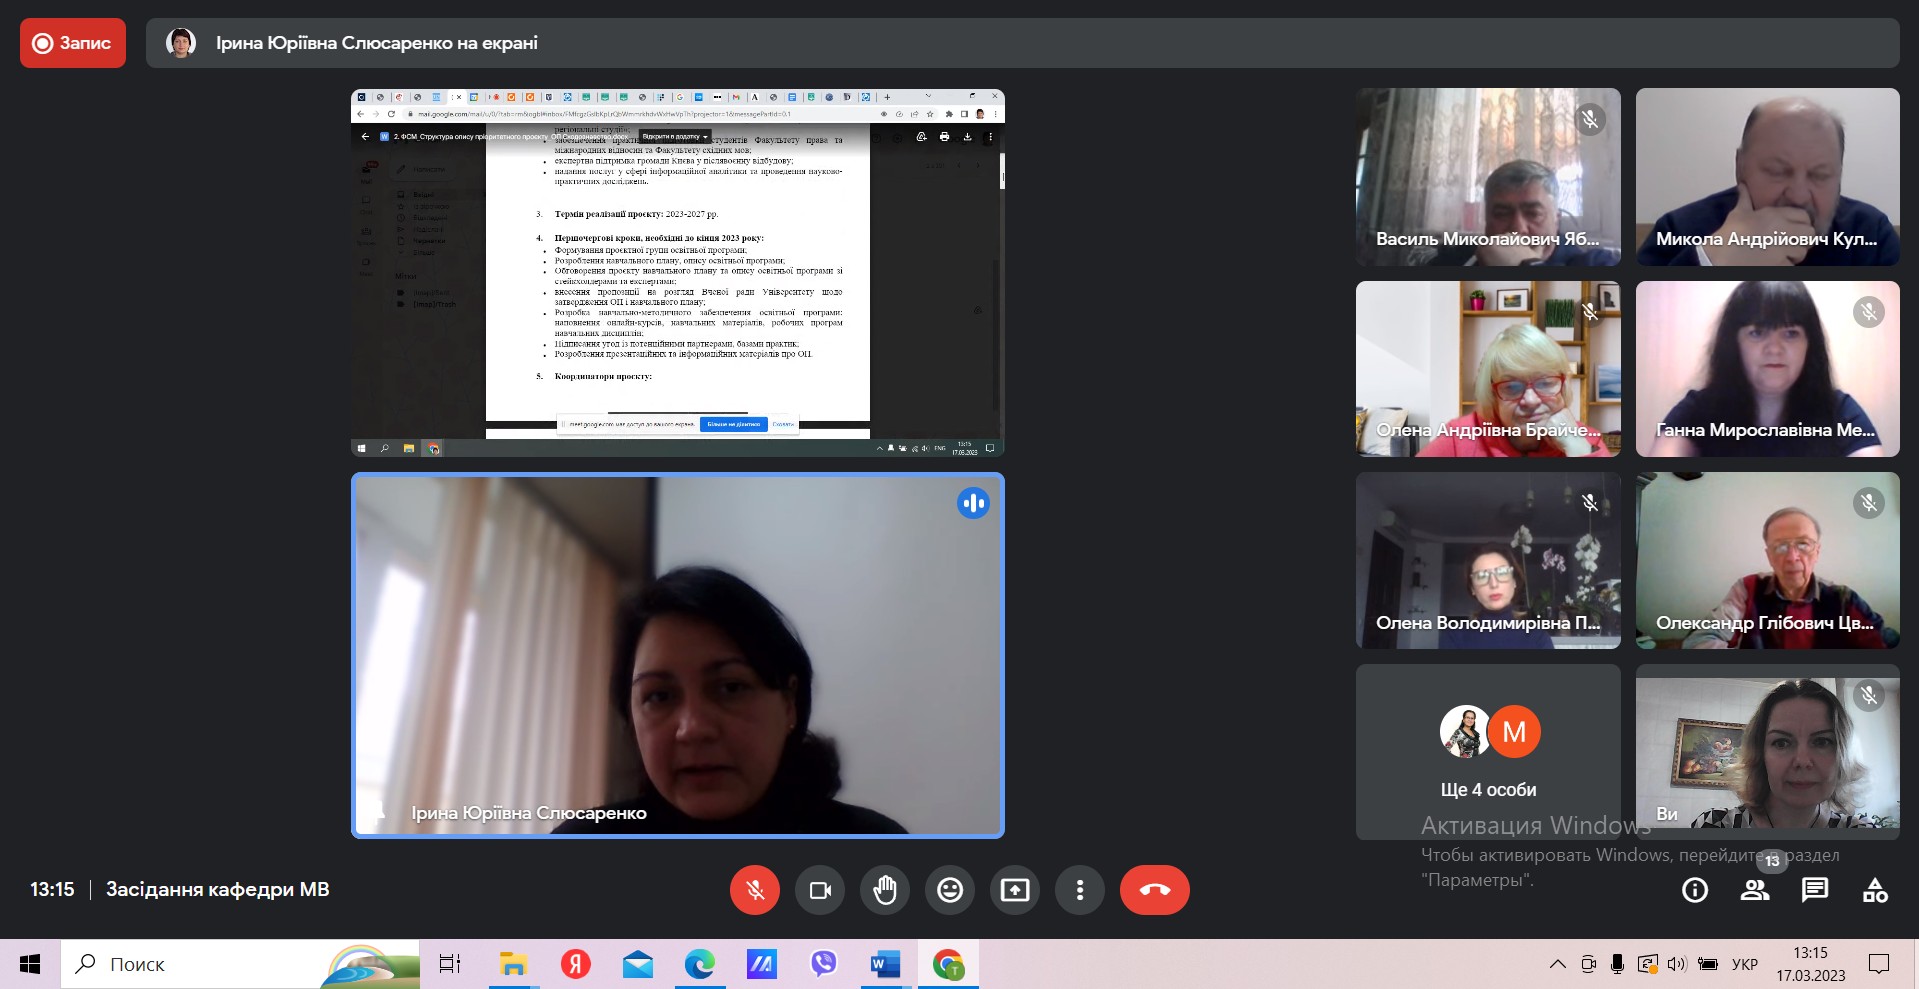The image size is (1919, 989).
Task: Select Ірина Юріївна Слюсаренко's video tile
Action: coord(677,655)
